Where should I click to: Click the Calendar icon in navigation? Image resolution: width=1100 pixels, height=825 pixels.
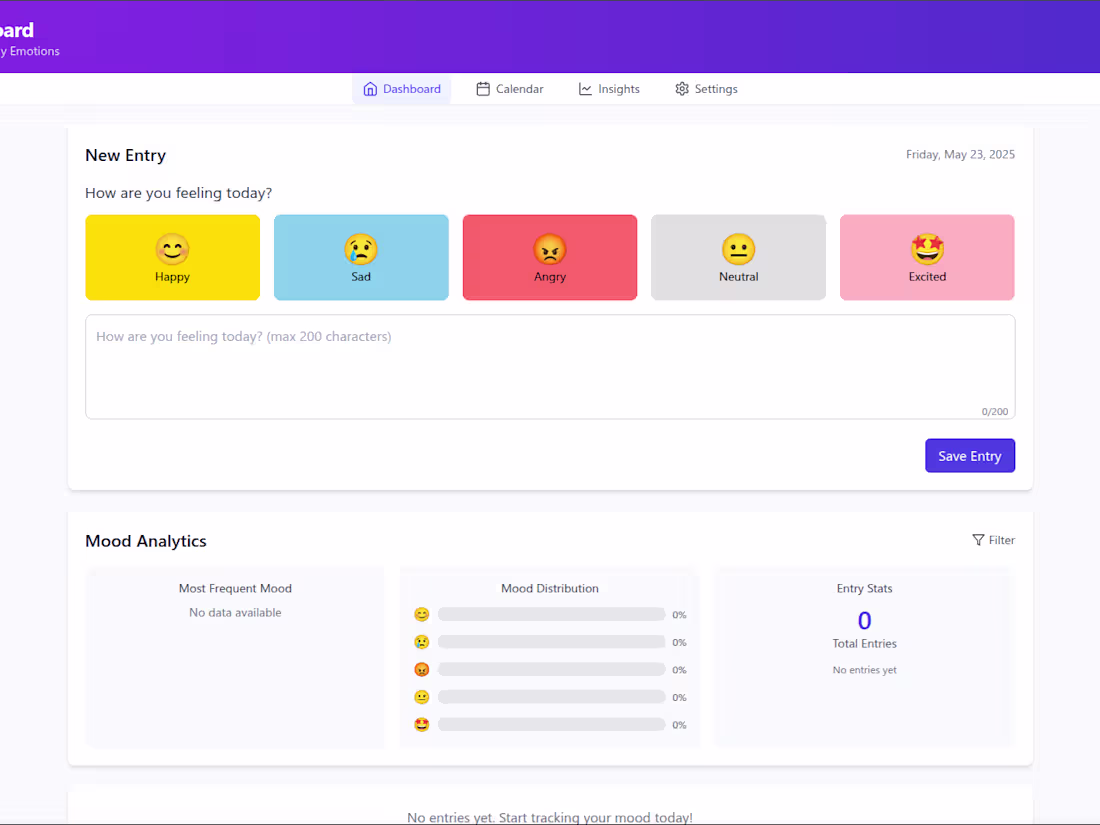(x=483, y=89)
